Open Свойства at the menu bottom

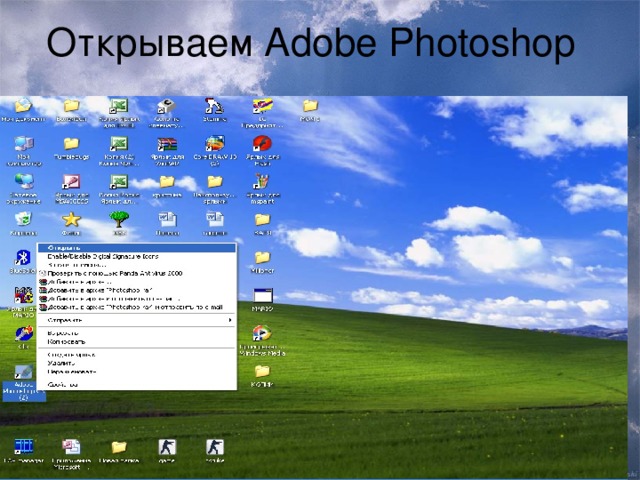137,384
